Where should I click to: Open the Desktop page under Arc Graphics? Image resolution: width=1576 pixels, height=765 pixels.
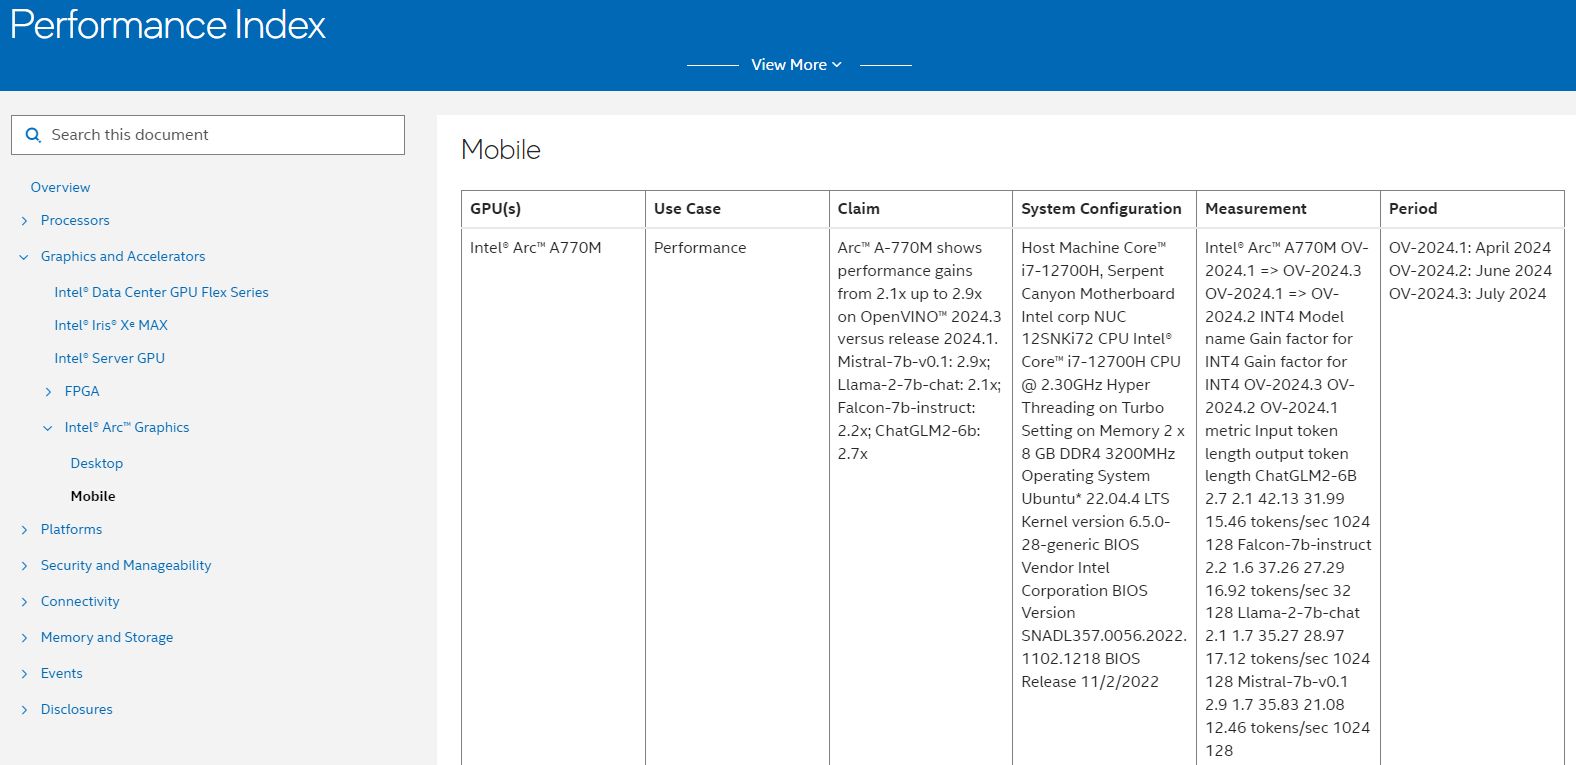(97, 463)
